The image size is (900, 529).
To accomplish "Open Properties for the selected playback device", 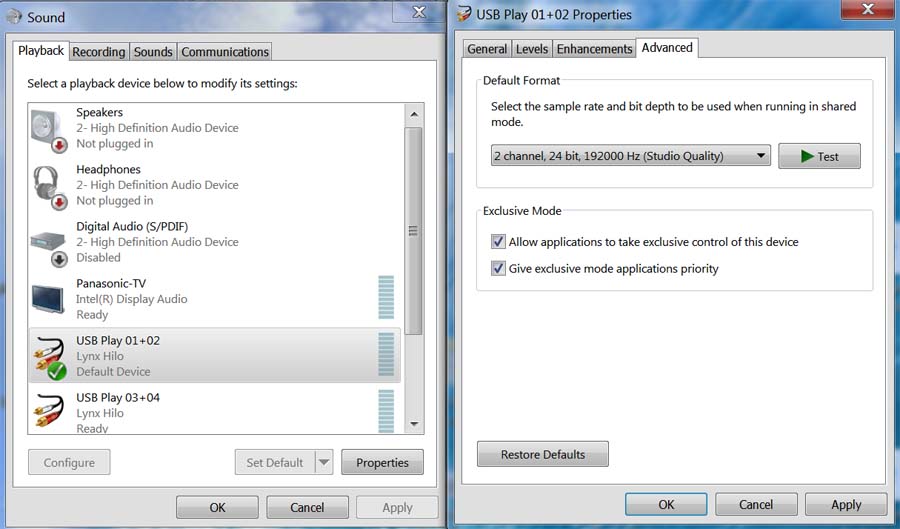I will [x=382, y=462].
